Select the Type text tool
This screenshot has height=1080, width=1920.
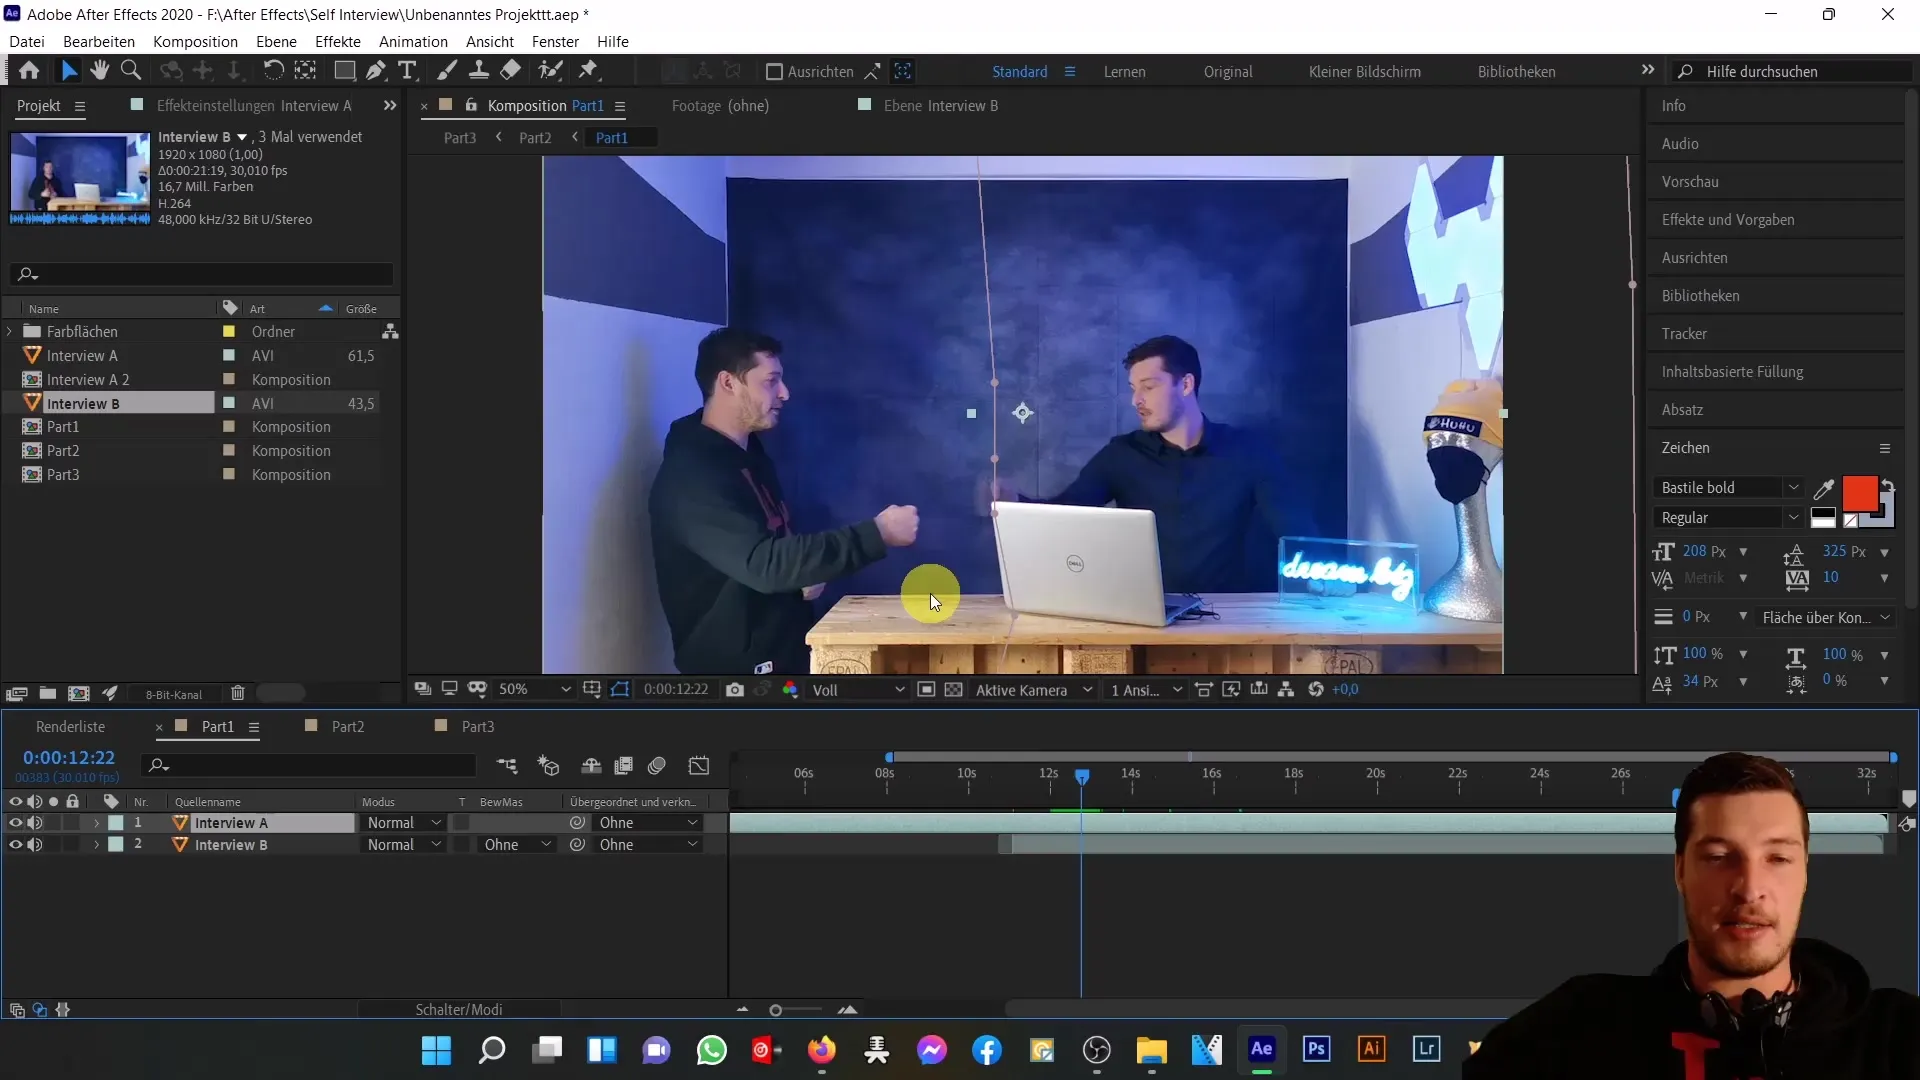tap(407, 71)
